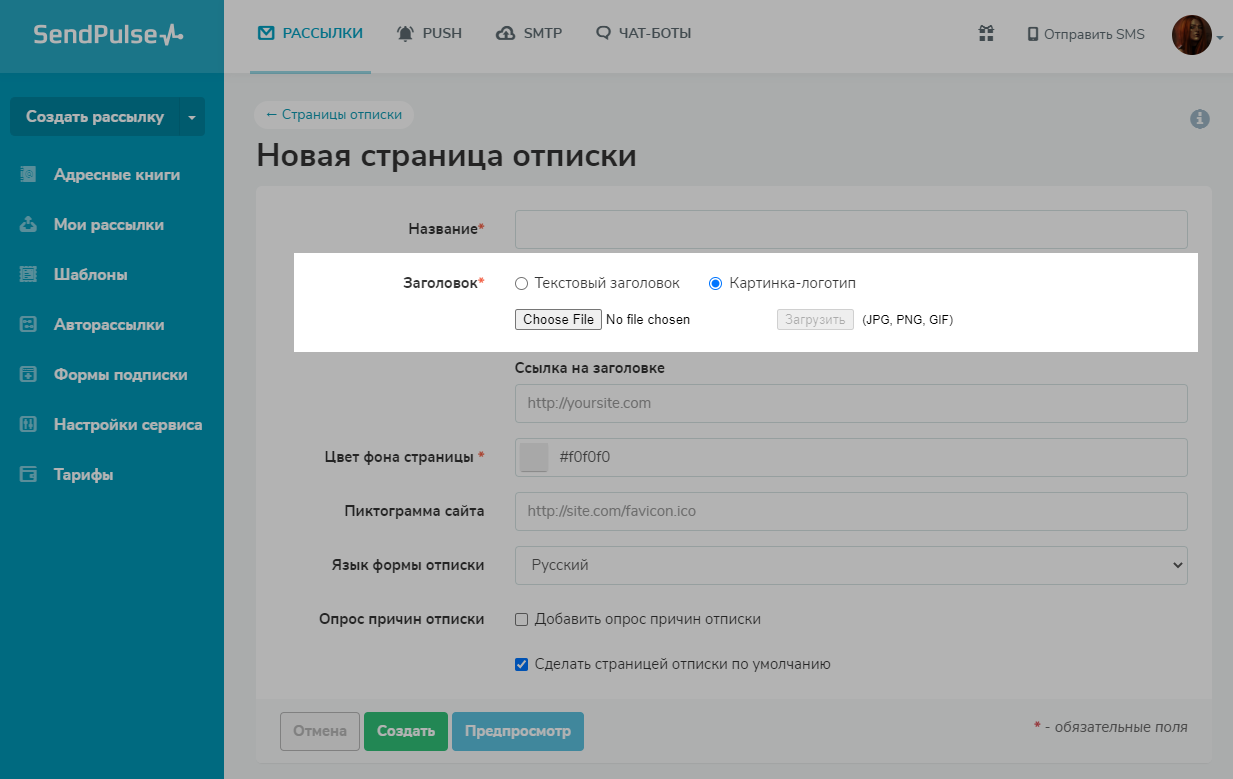Click the Мои рассылки sidebar icon
This screenshot has height=779, width=1233.
(28, 225)
